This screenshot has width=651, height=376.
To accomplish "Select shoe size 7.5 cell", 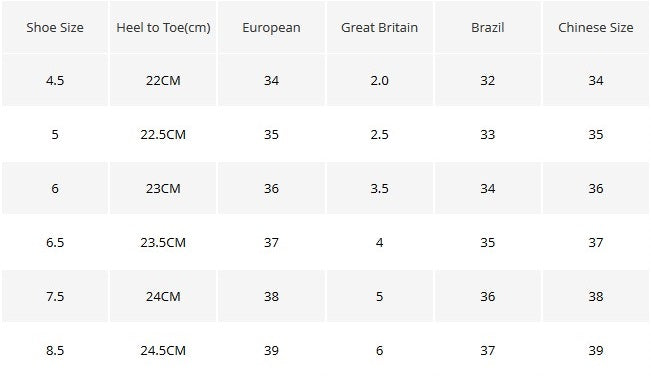I will tap(55, 296).
